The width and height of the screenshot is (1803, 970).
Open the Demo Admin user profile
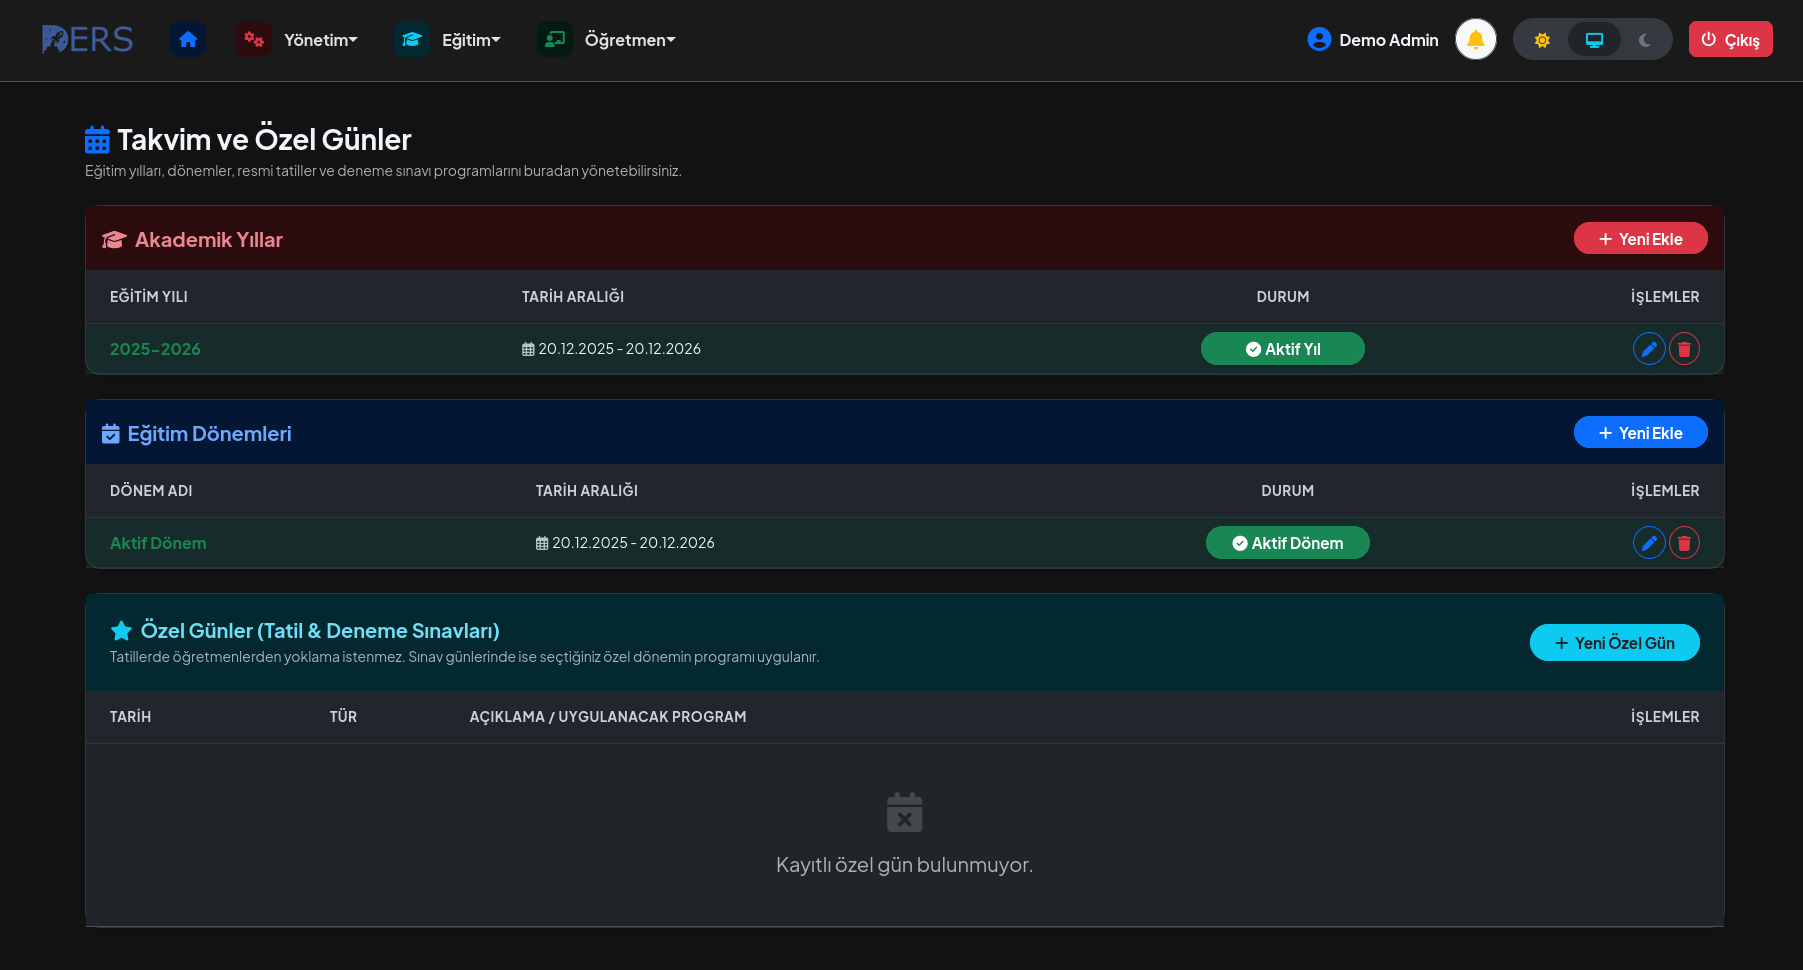pyautogui.click(x=1373, y=40)
